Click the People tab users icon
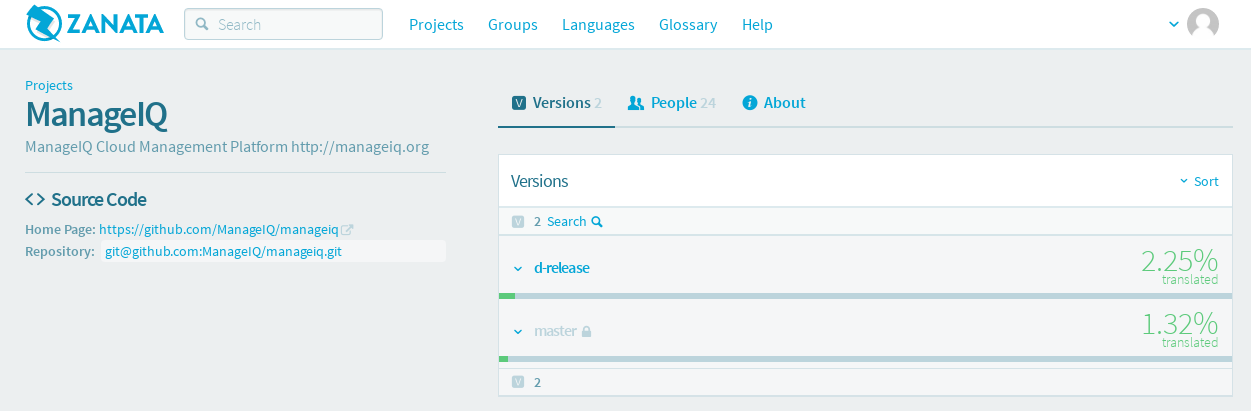The image size is (1251, 411). (635, 103)
